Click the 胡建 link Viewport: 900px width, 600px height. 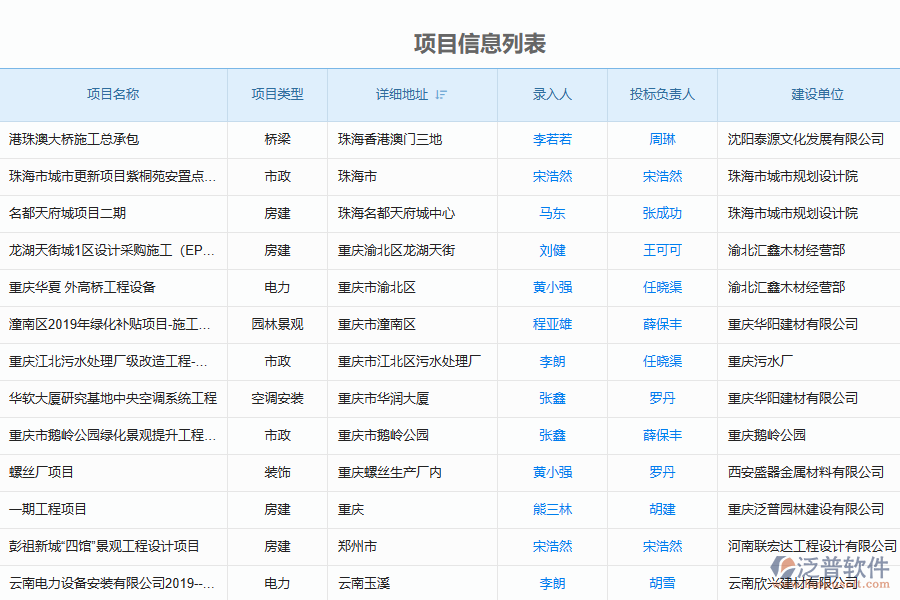[662, 510]
